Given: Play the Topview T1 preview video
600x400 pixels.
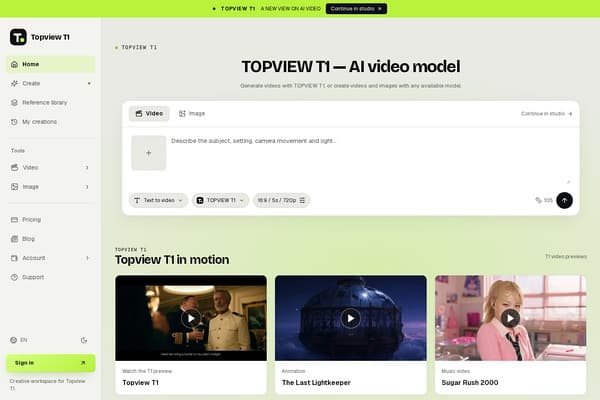Looking at the screenshot, I should 191,318.
